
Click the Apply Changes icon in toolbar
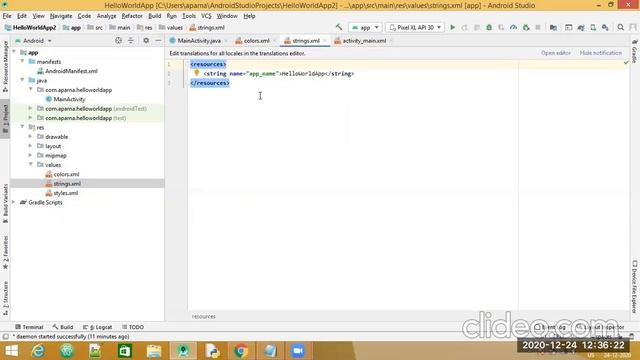pyautogui.click(x=464, y=27)
